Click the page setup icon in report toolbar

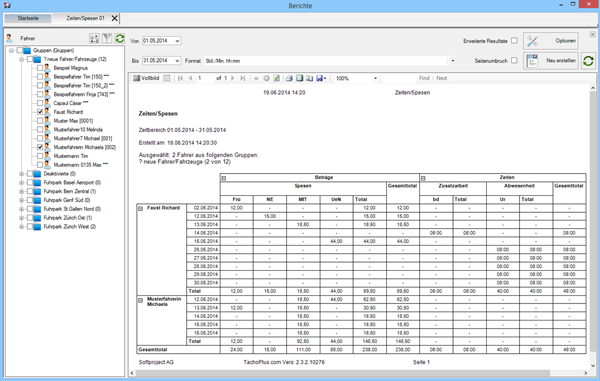click(310, 78)
